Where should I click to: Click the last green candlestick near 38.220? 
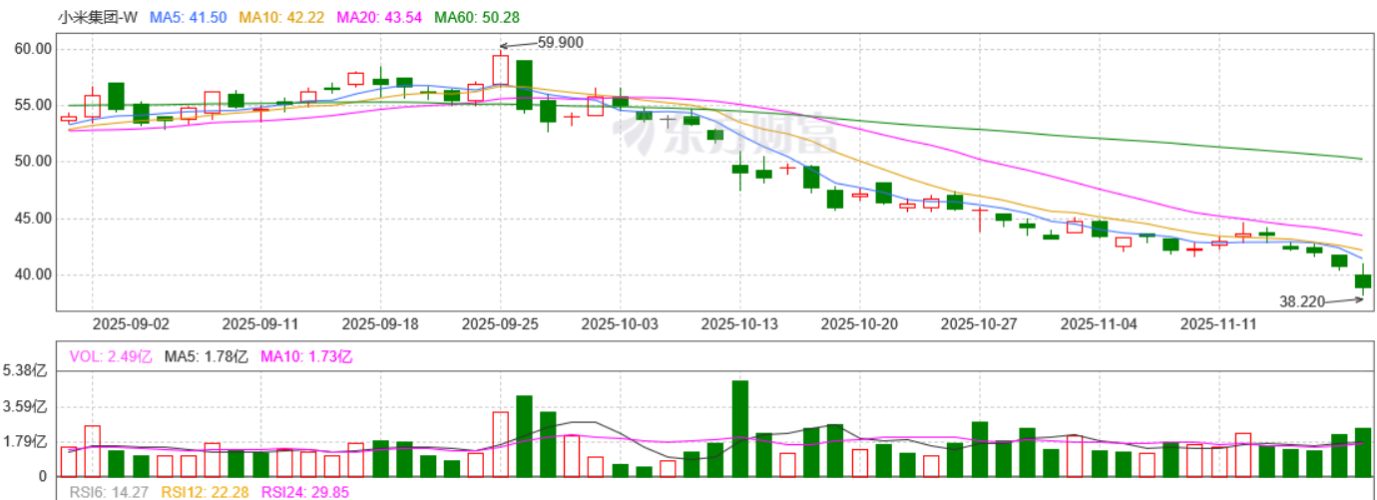point(1362,281)
